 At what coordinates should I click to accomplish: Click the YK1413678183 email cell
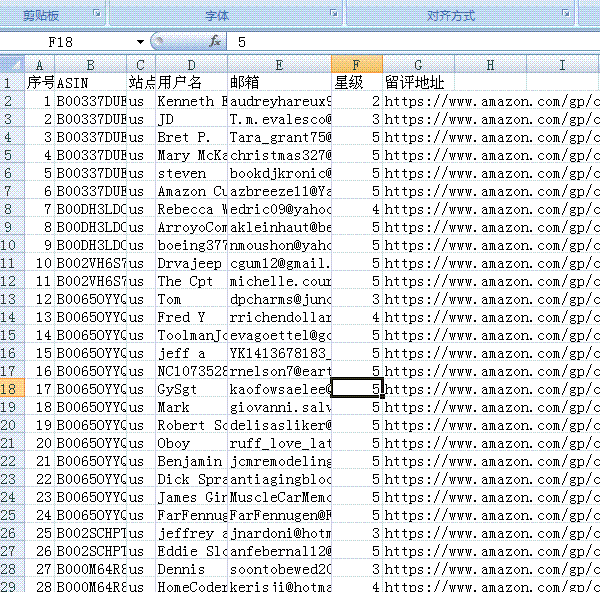point(279,353)
